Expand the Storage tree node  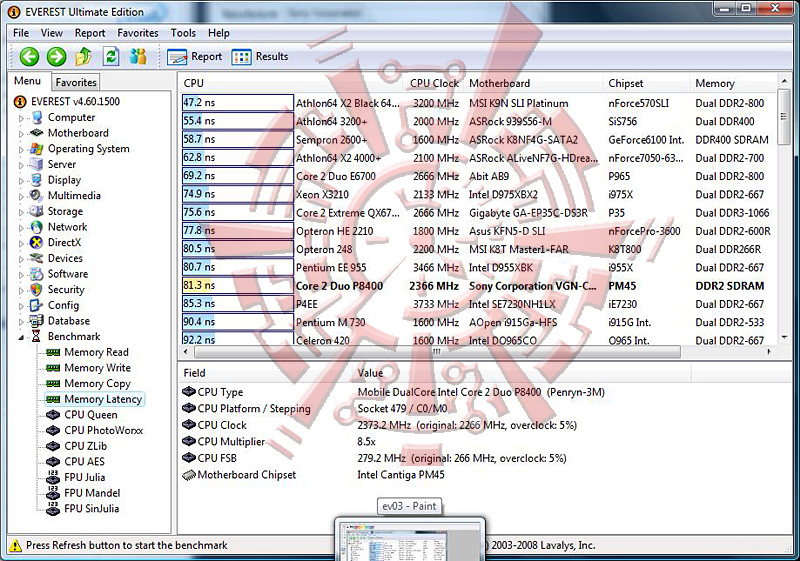[x=21, y=212]
